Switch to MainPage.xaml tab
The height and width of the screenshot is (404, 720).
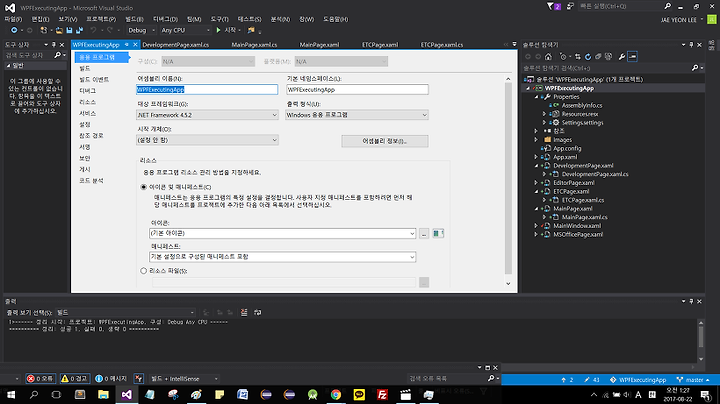[x=319, y=45]
